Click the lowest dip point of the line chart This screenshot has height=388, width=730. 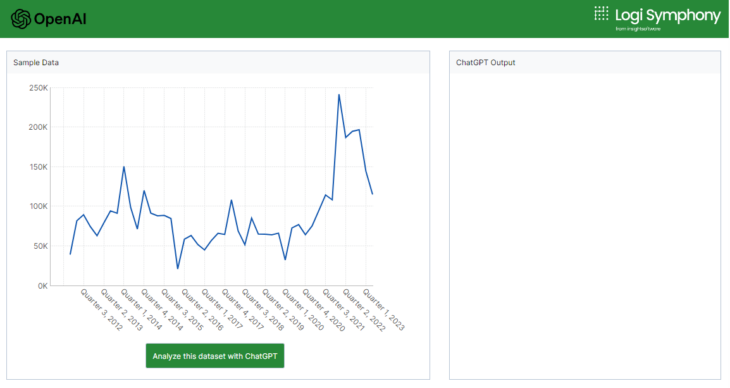click(177, 268)
